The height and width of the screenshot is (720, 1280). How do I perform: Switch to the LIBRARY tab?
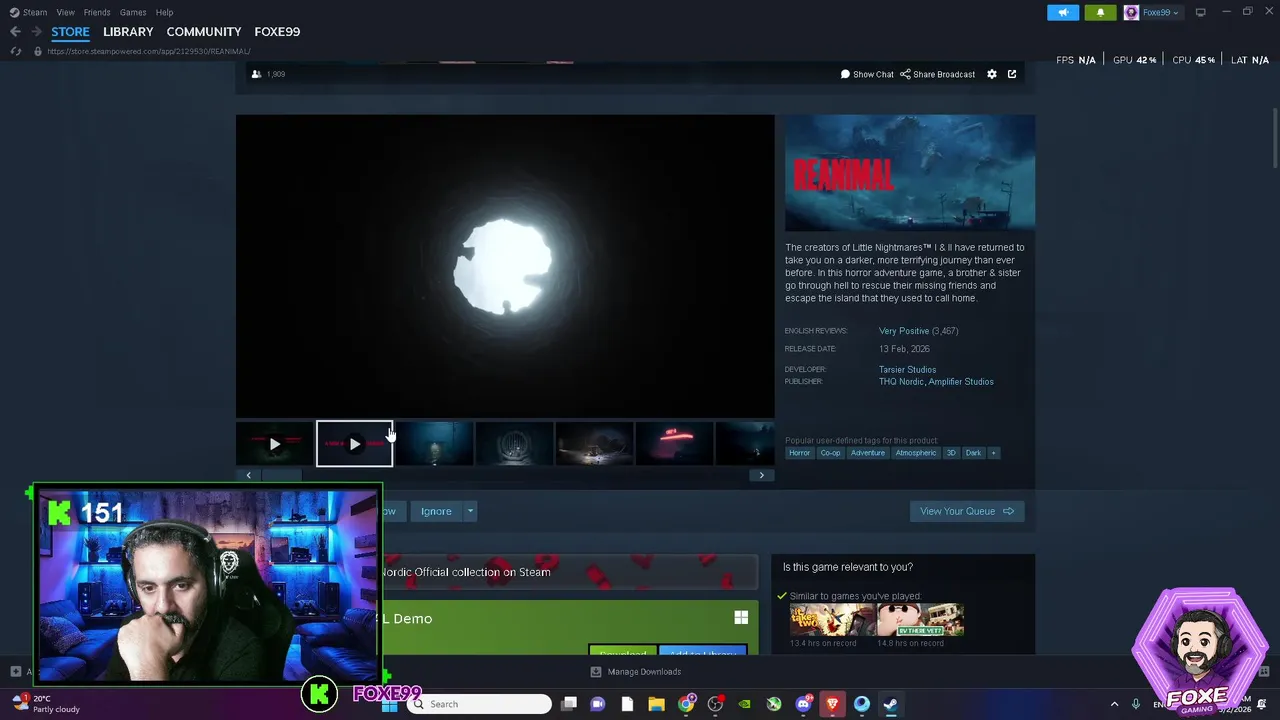click(x=128, y=32)
